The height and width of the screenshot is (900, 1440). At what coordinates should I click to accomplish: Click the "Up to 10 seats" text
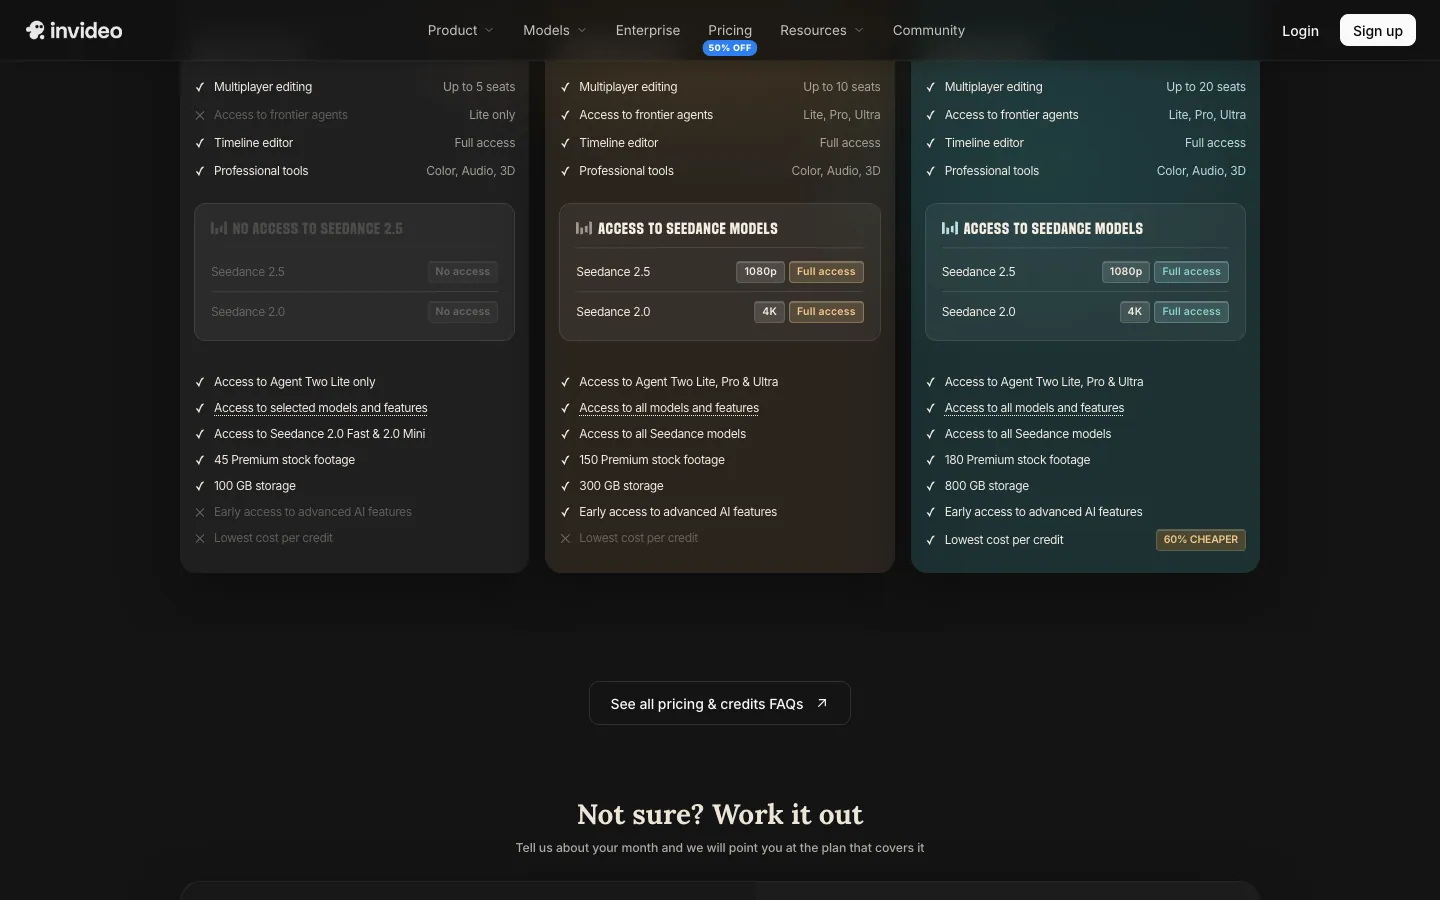[x=842, y=87]
